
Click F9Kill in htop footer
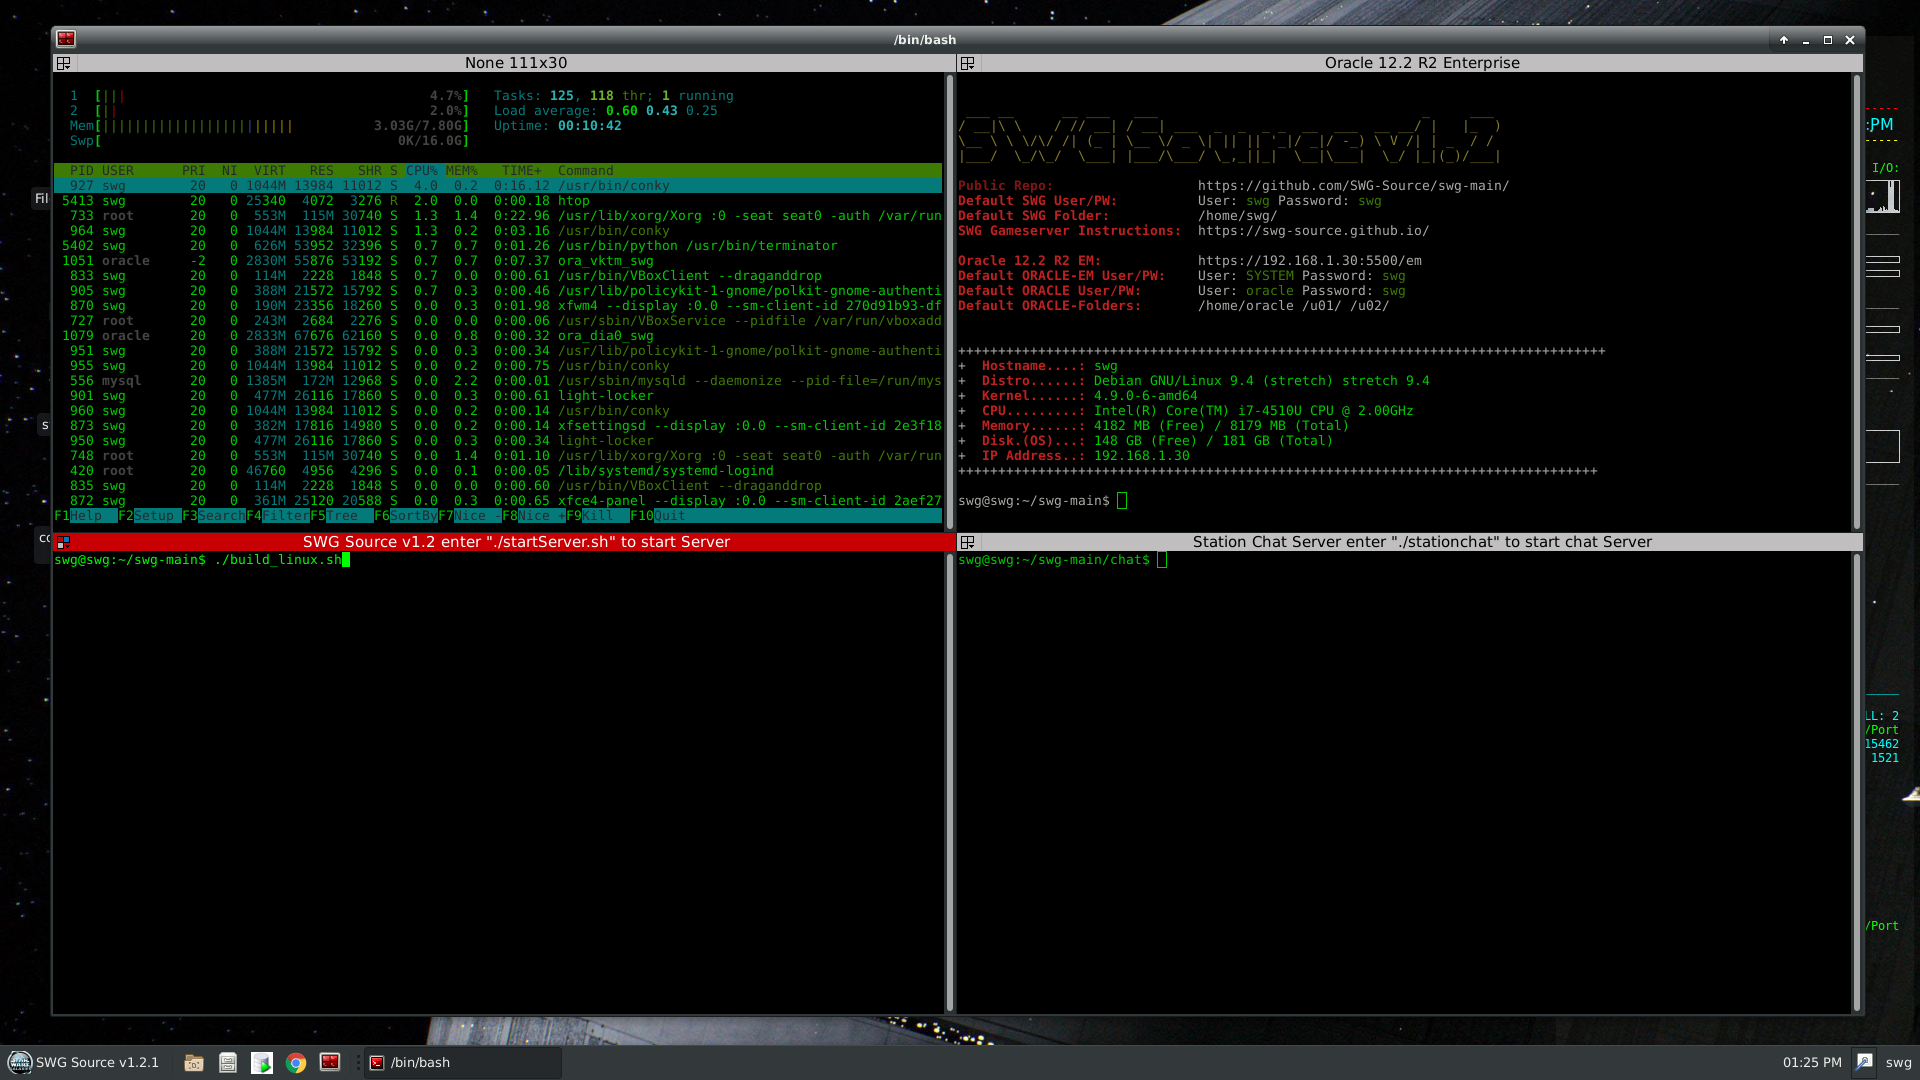[598, 516]
